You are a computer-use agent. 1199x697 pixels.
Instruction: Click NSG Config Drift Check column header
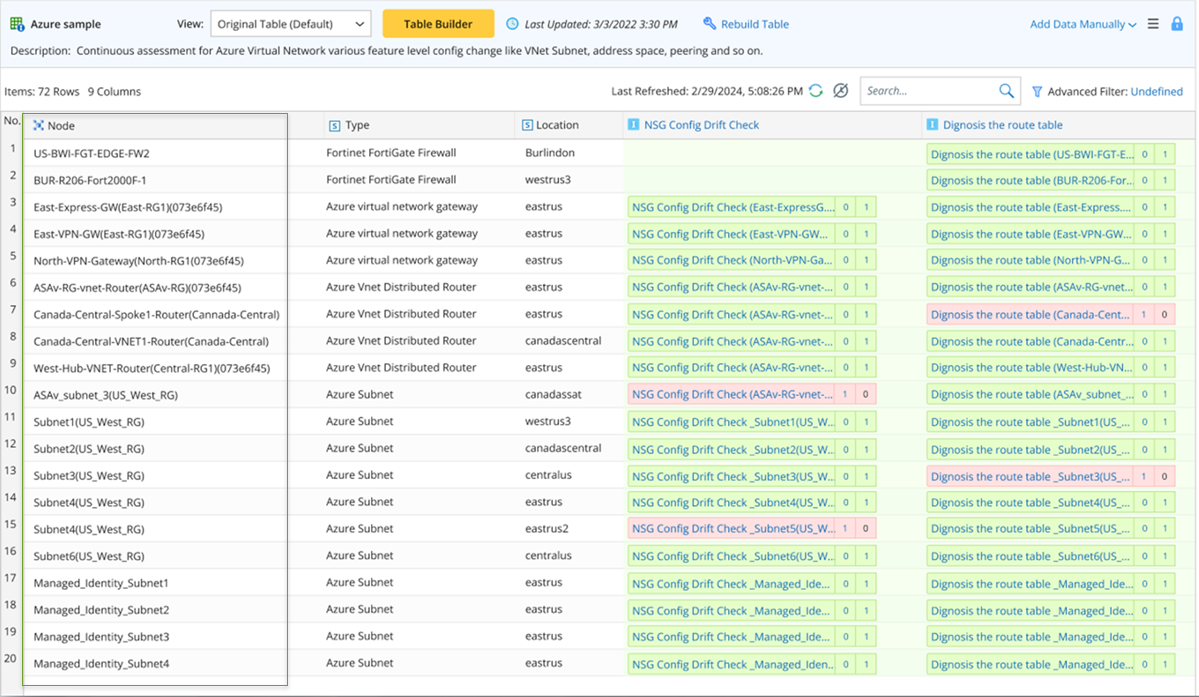(x=701, y=125)
